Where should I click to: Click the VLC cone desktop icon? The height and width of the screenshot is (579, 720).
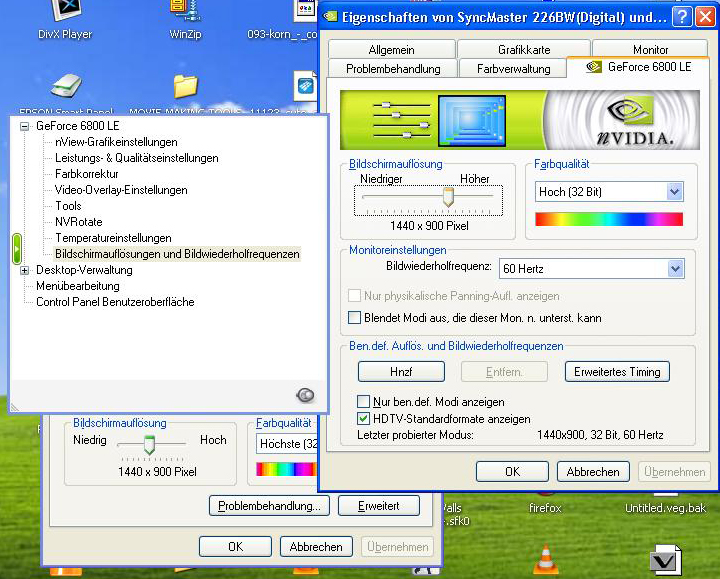coord(546,559)
